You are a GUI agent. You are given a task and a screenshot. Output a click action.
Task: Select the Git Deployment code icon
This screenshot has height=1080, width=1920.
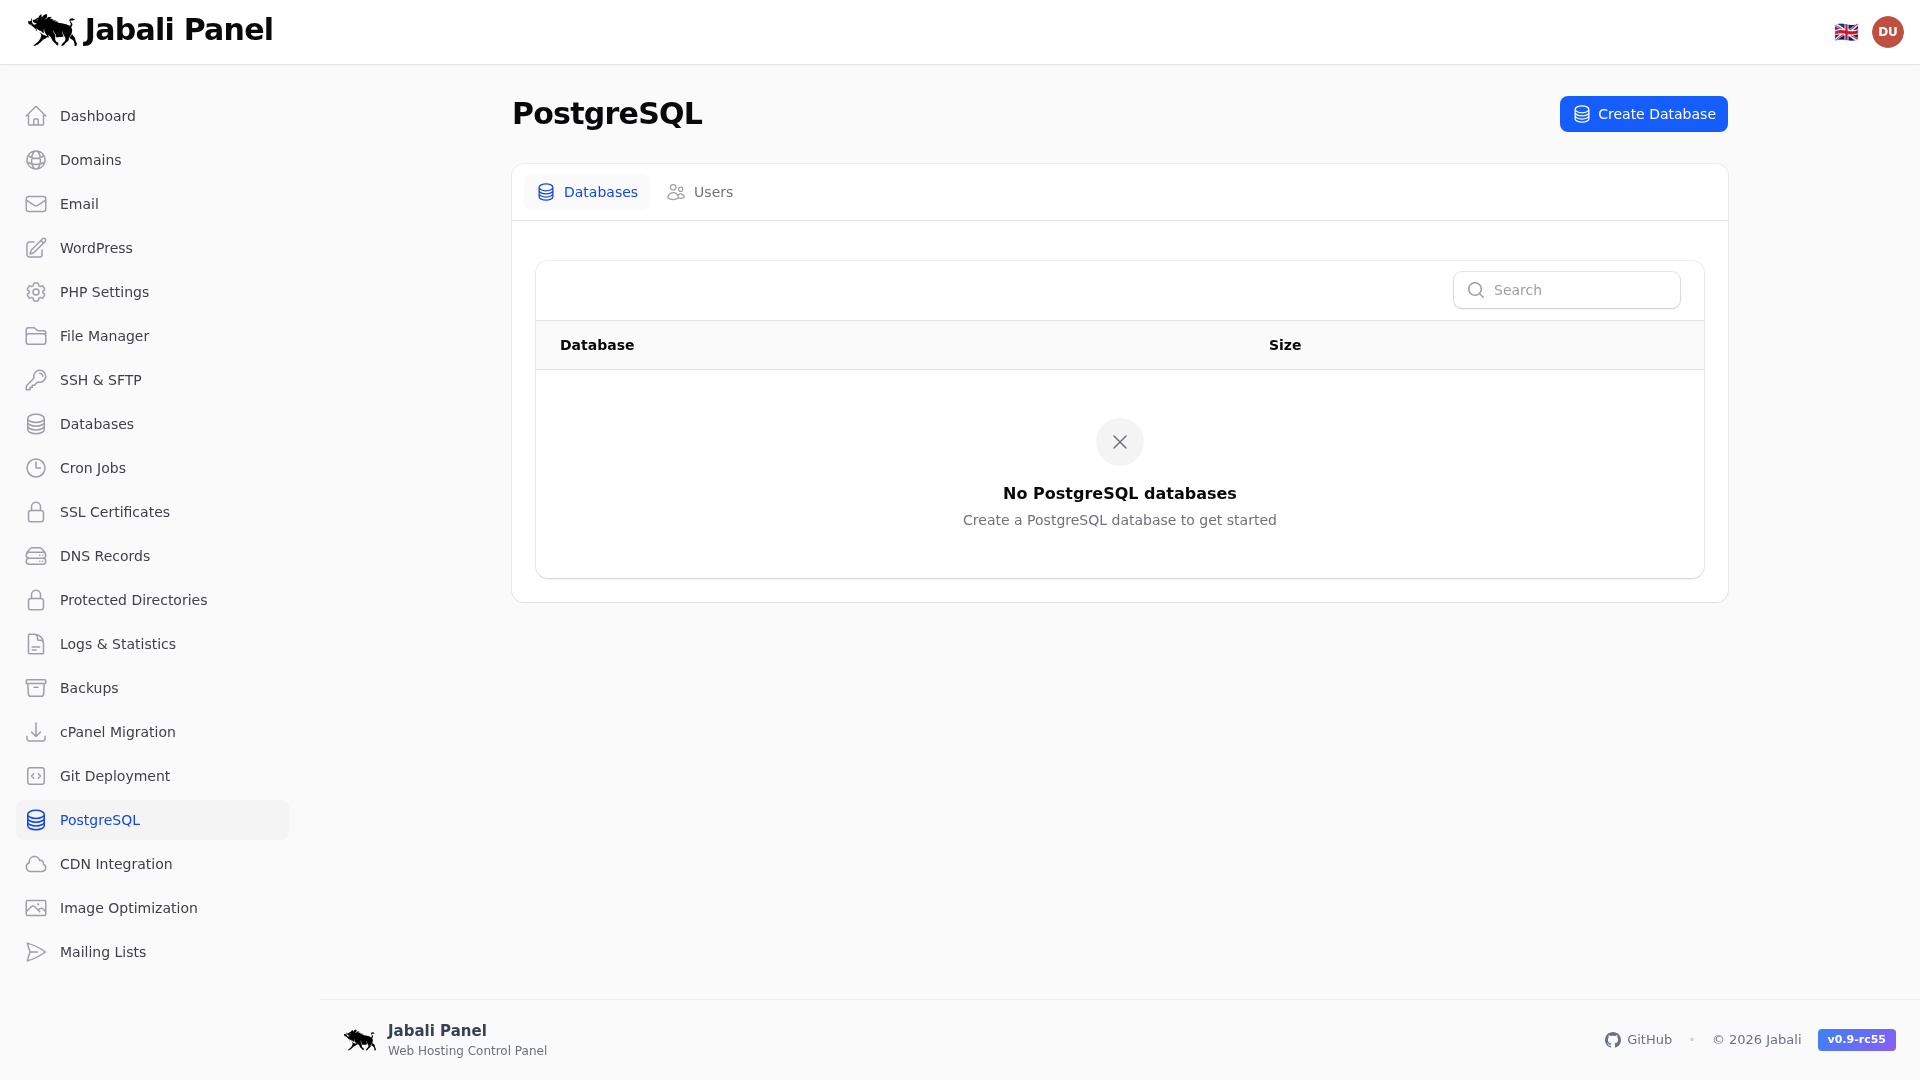click(x=36, y=776)
